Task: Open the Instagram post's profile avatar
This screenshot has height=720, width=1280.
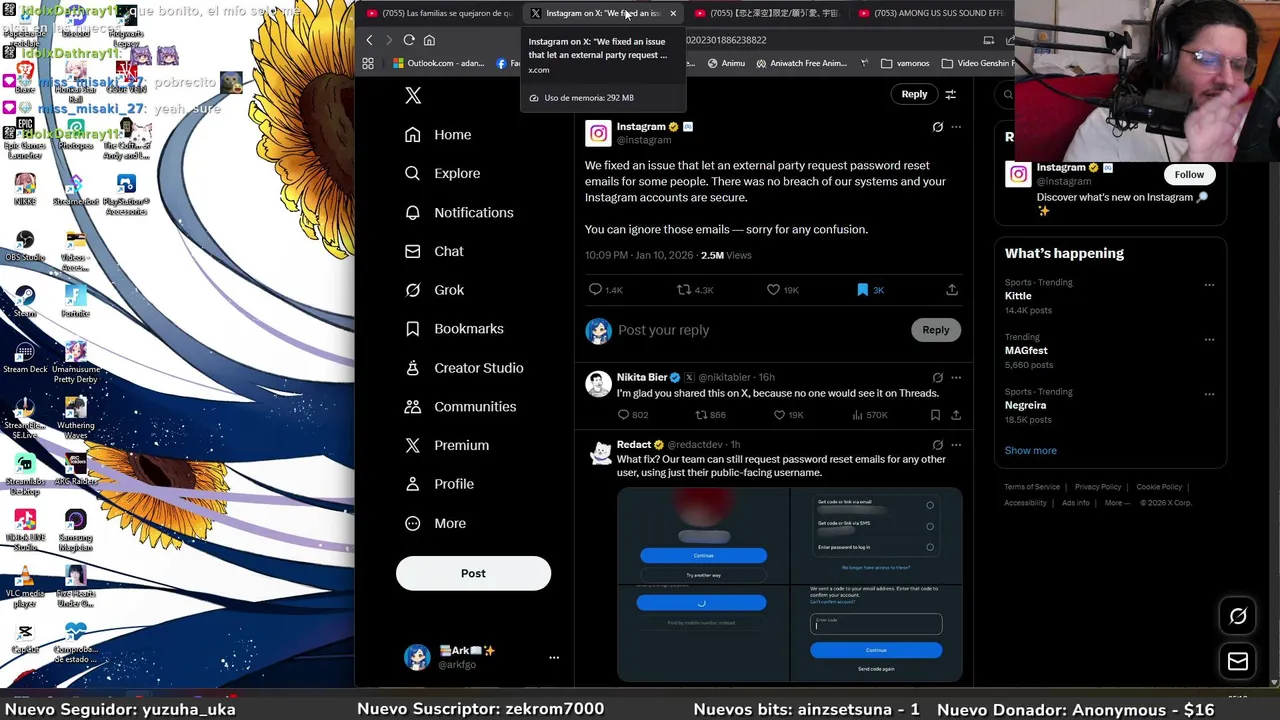Action: click(x=598, y=133)
